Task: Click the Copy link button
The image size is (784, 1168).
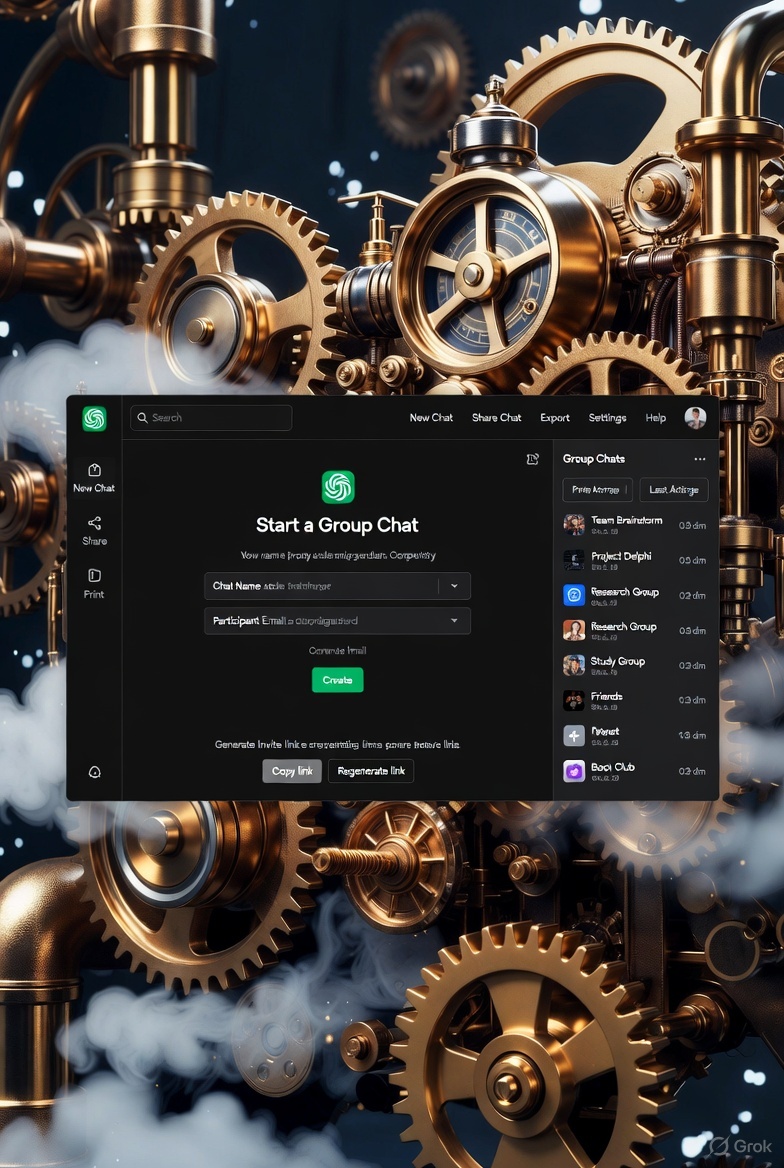Action: click(292, 771)
